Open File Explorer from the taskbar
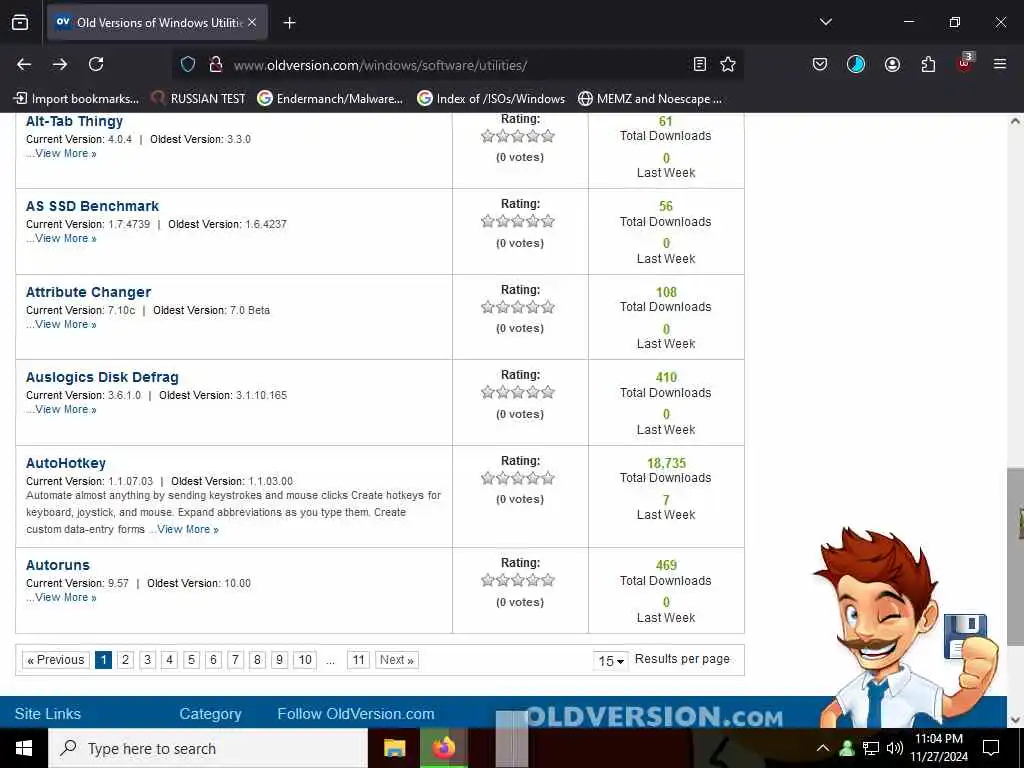Screen dimensions: 1024x768 [394, 748]
